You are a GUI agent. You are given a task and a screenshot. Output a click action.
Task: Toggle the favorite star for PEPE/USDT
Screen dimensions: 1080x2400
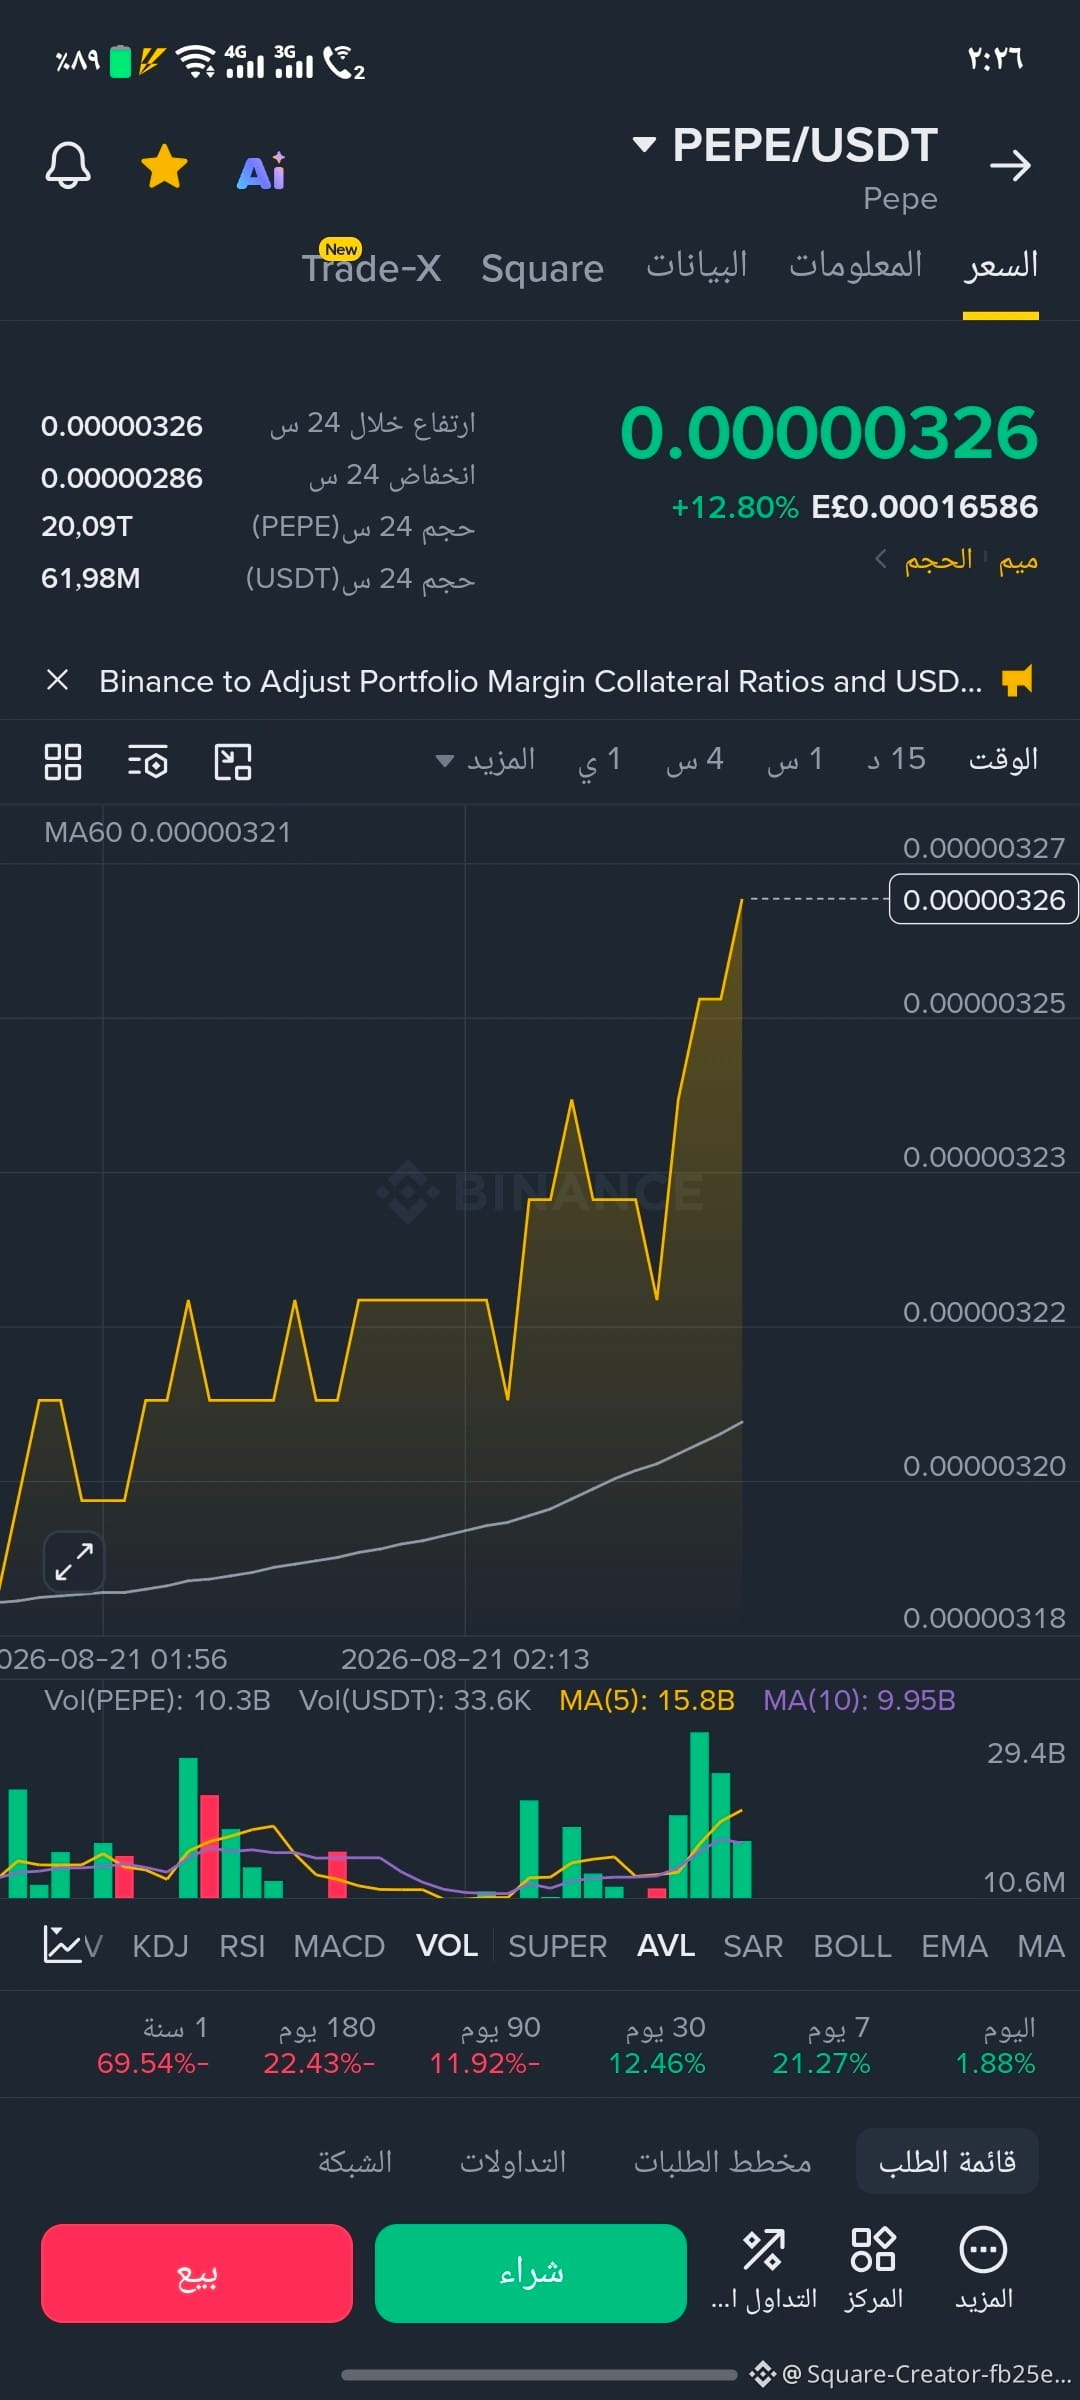click(165, 166)
